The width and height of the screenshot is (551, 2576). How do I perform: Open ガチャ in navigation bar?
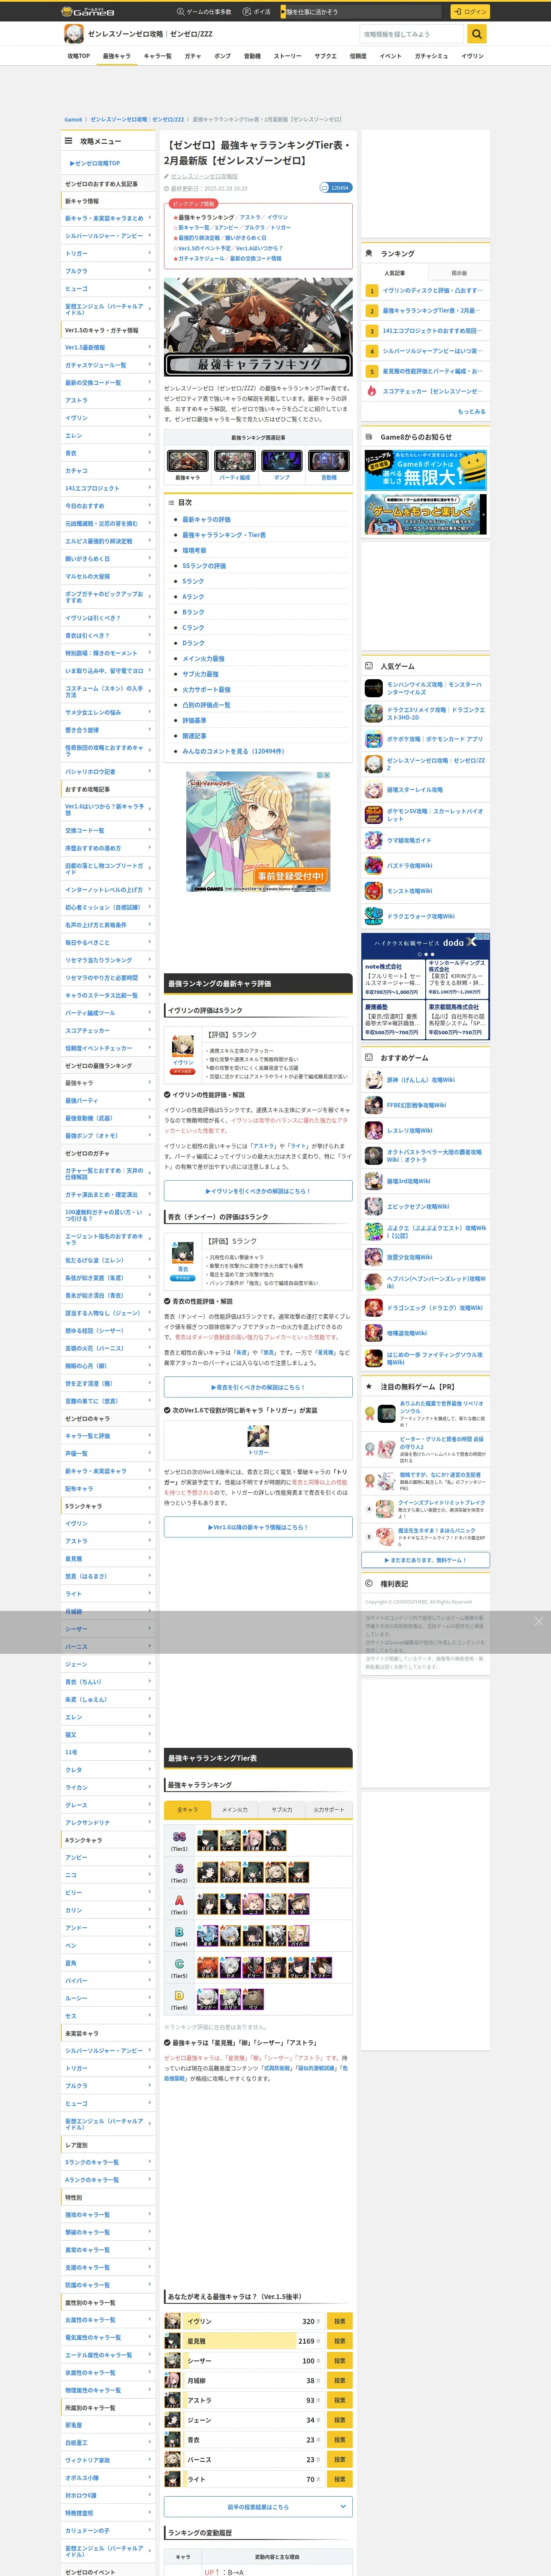[x=193, y=56]
